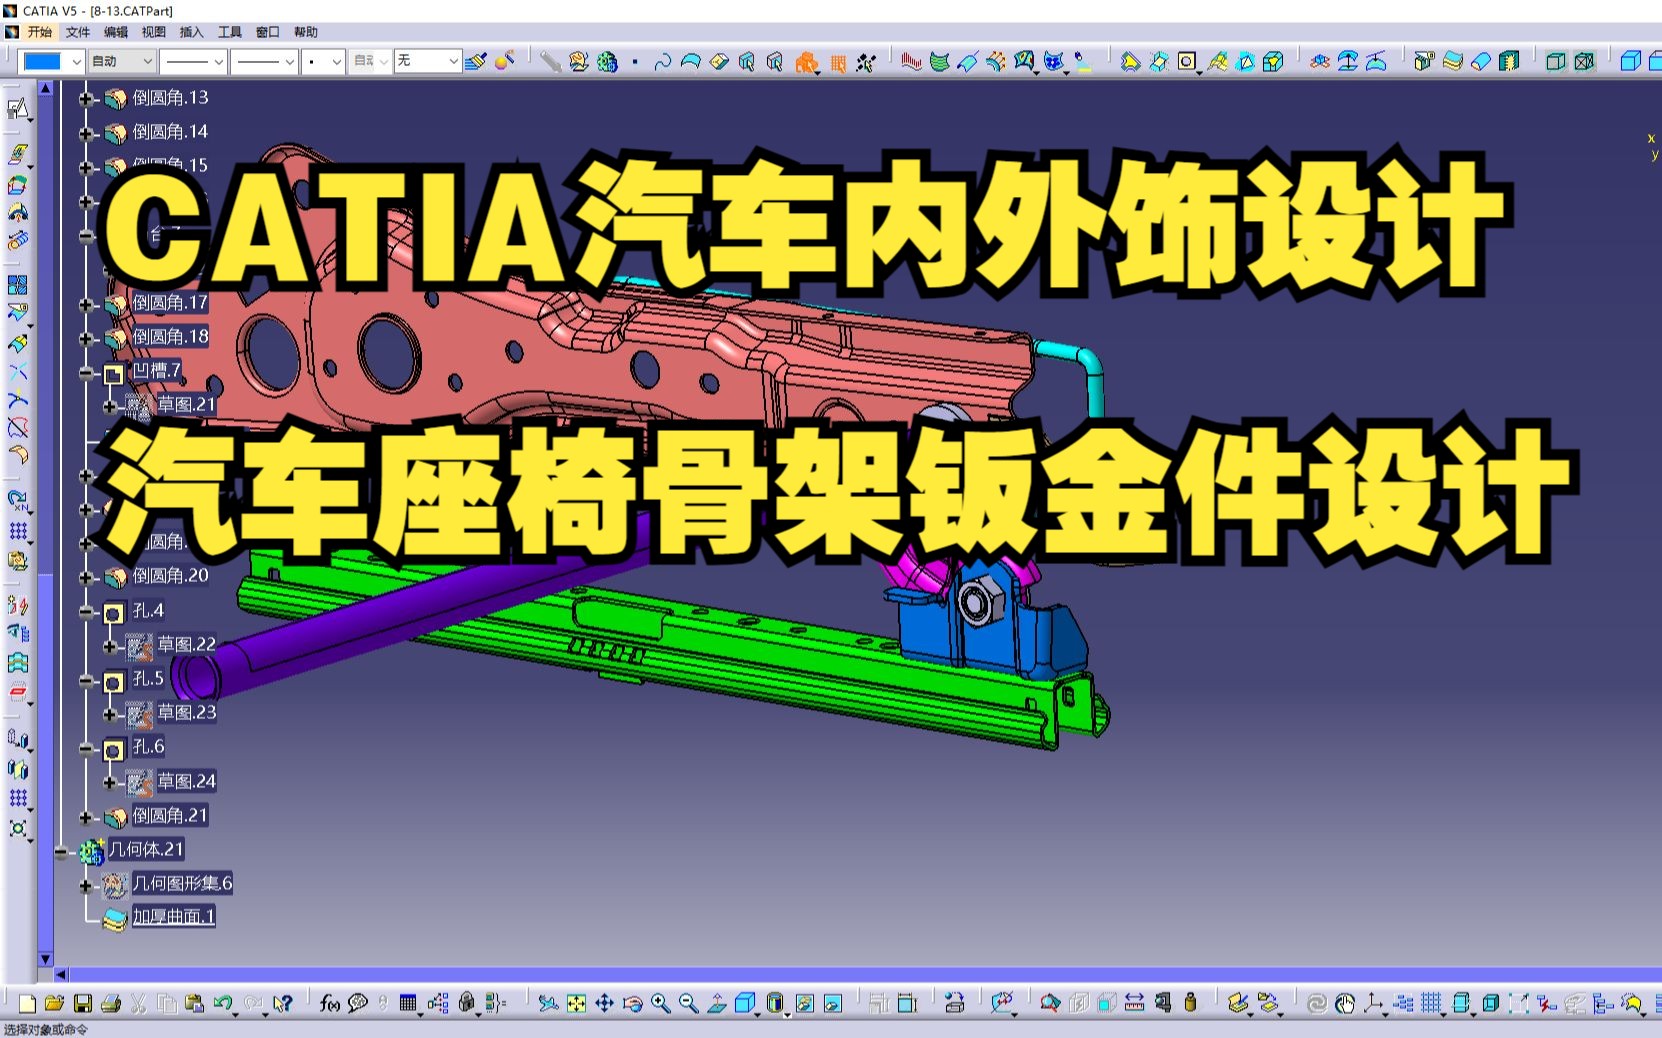Expand the 草图.22 tree node
This screenshot has height=1038, width=1662.
pyautogui.click(x=110, y=646)
